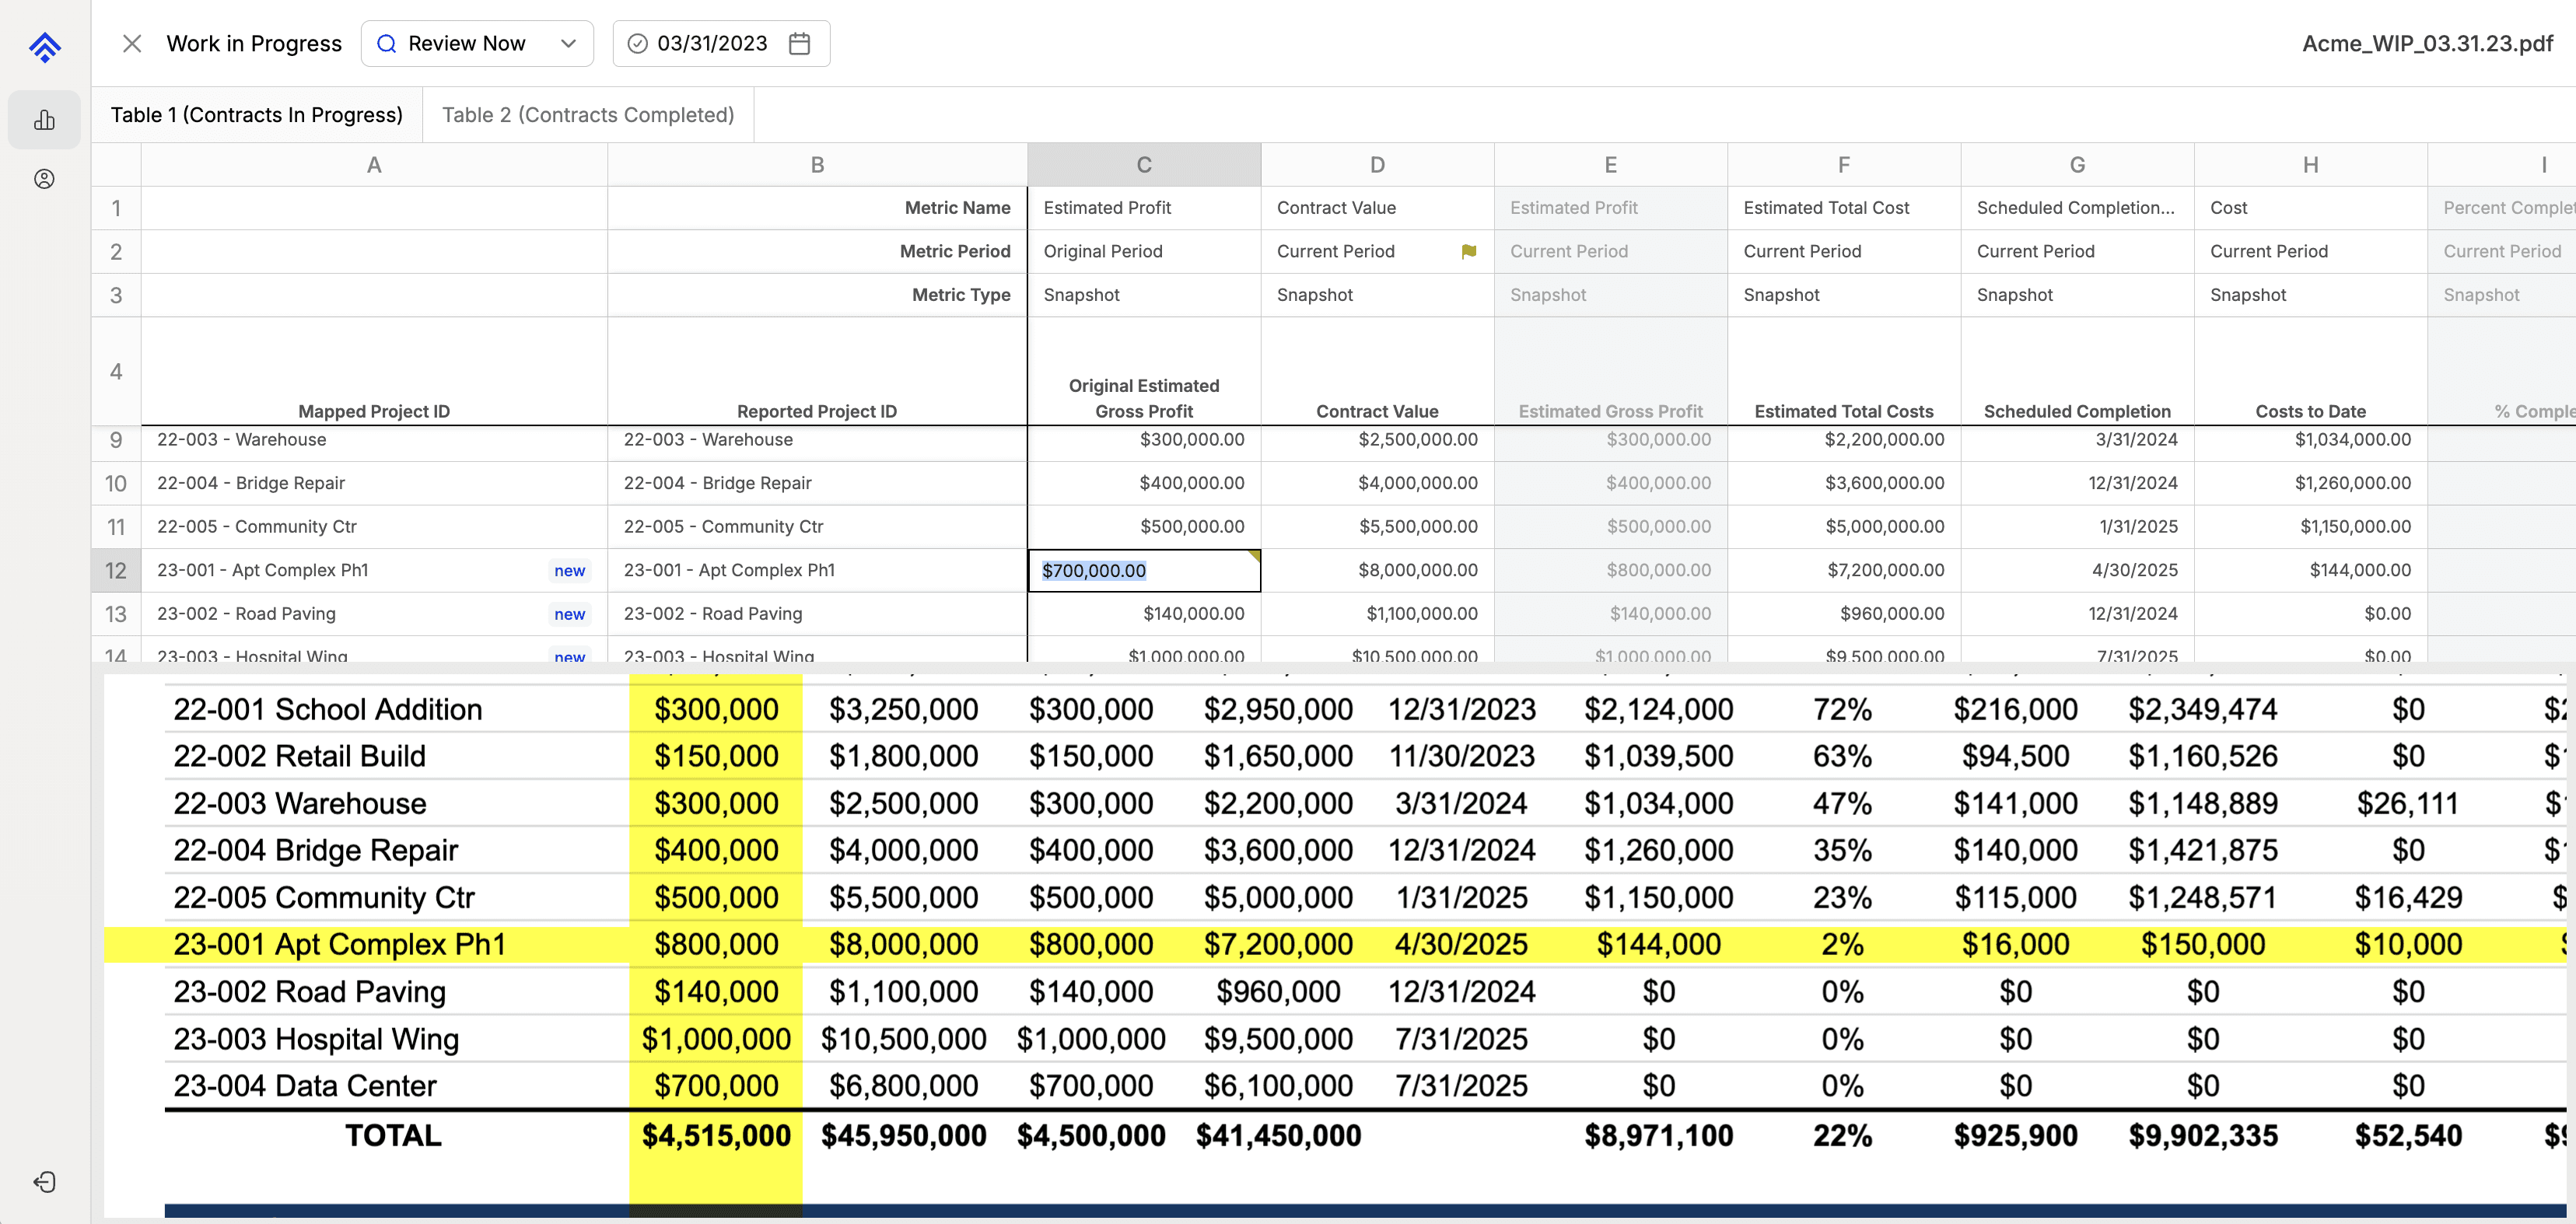
Task: Select column A header
Action: coord(374,165)
